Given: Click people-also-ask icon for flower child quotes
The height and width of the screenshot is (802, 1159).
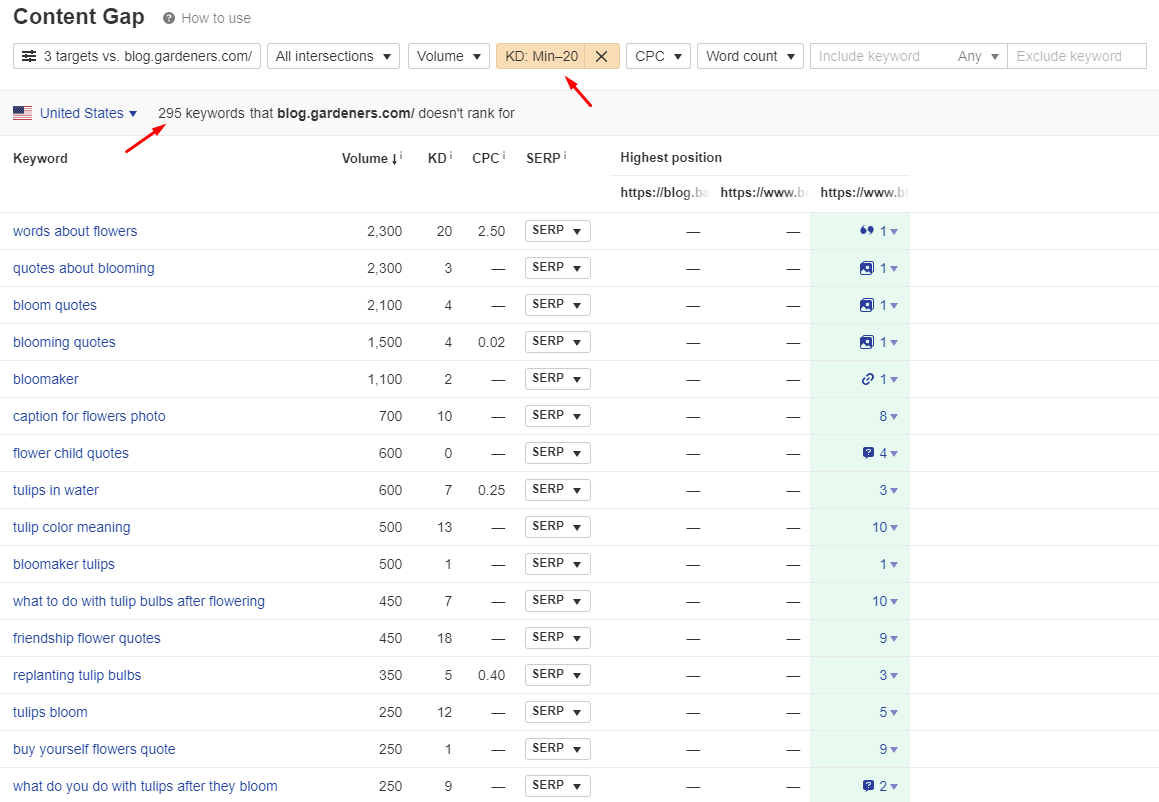Looking at the screenshot, I should pos(869,453).
